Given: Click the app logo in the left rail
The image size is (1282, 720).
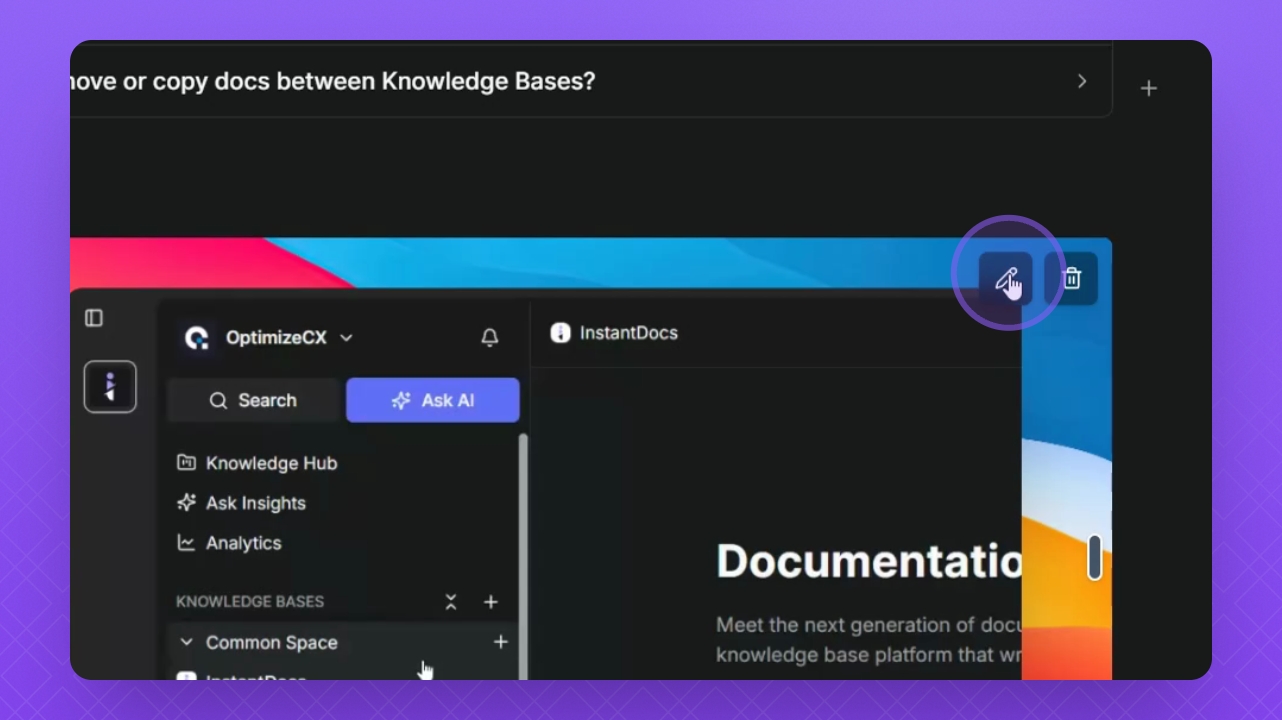Looking at the screenshot, I should pos(110,387).
